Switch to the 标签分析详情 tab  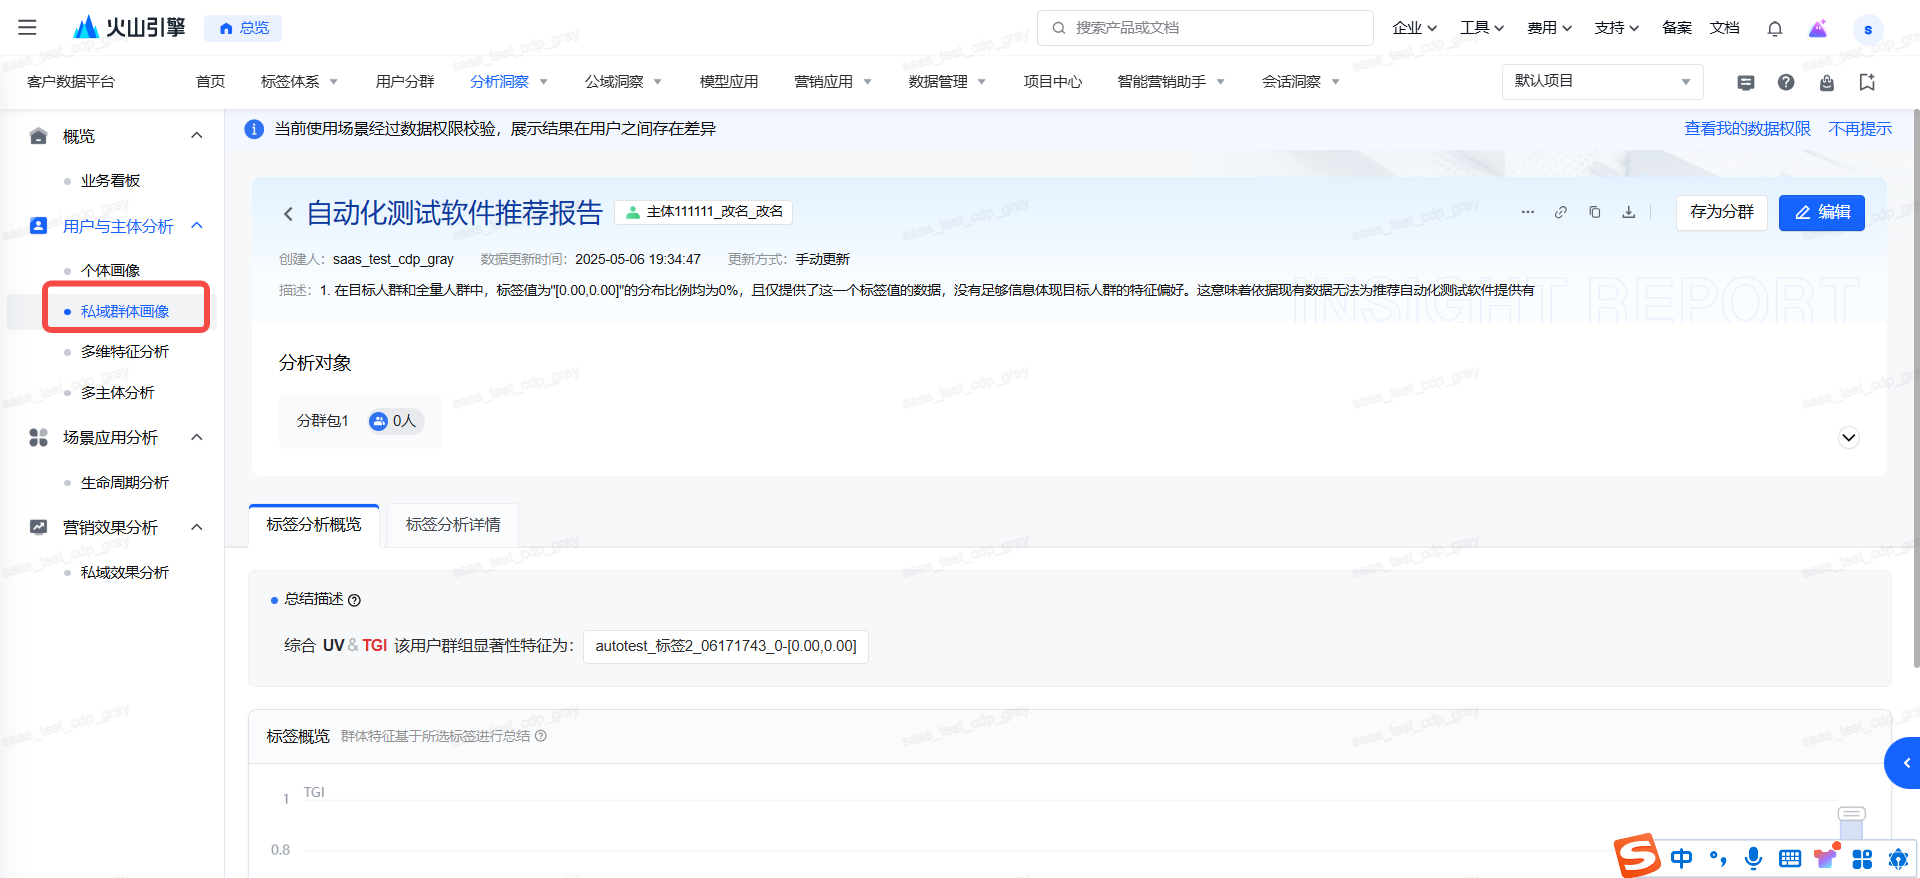pyautogui.click(x=453, y=525)
